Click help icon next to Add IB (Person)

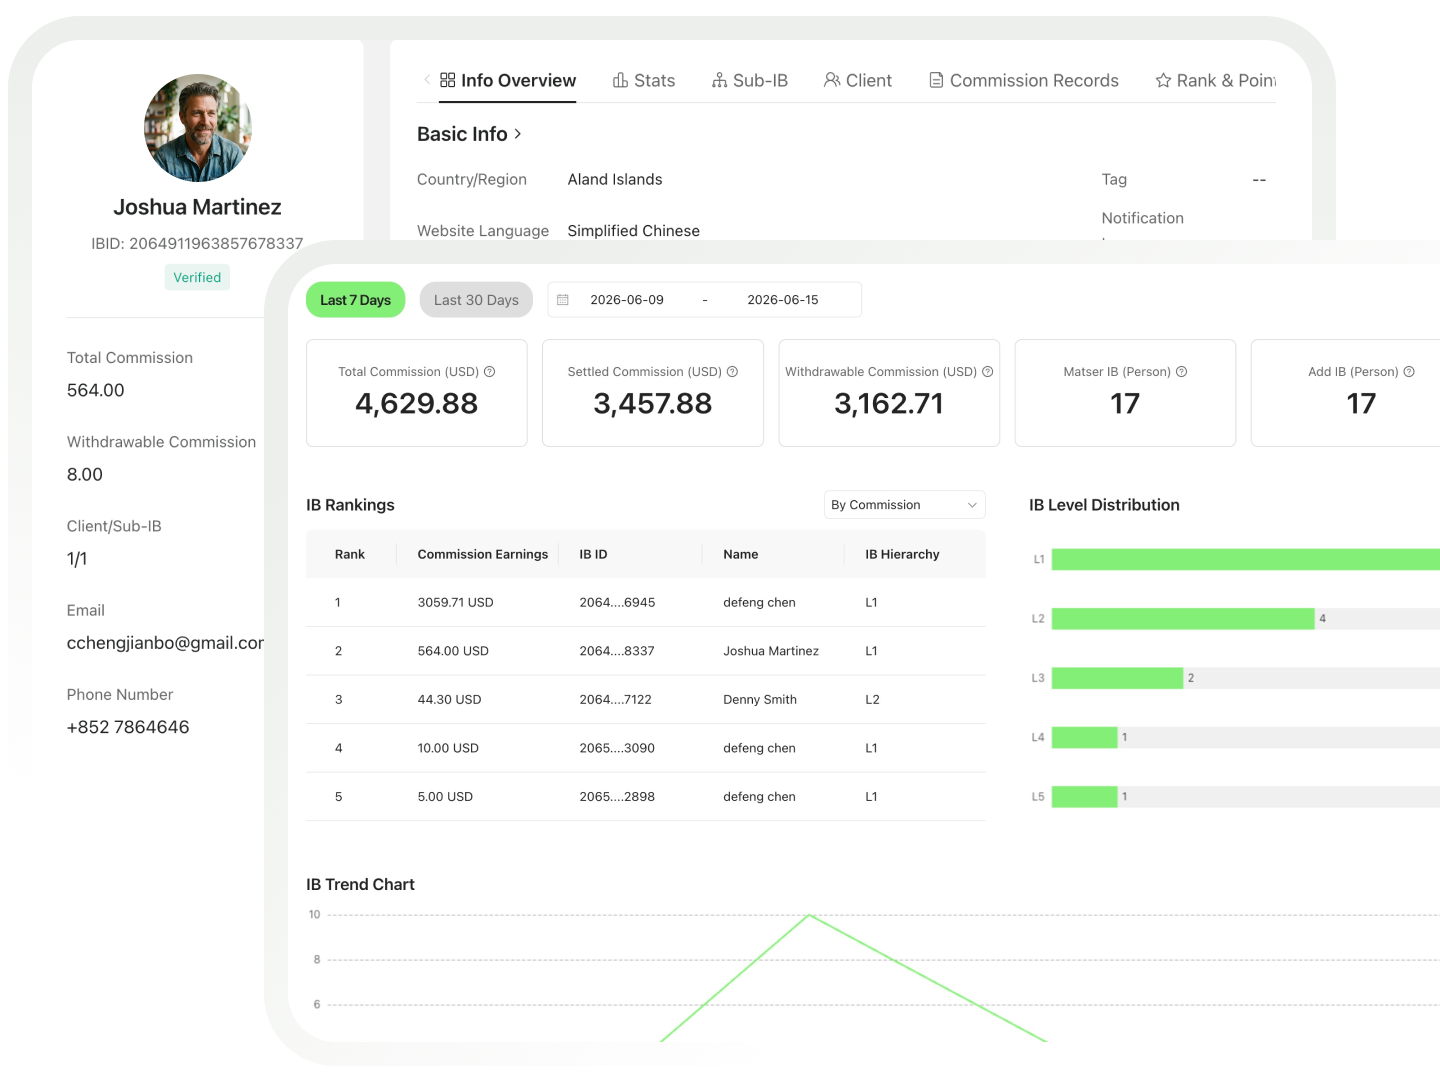pos(1409,371)
